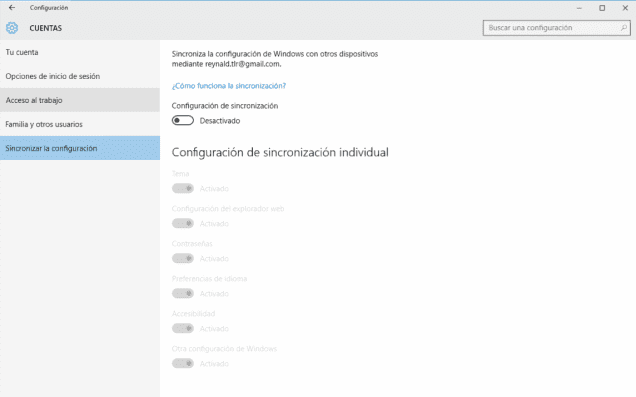Select 'Acceso al trabajo' in sidebar
The height and width of the screenshot is (397, 636).
[x=80, y=100]
